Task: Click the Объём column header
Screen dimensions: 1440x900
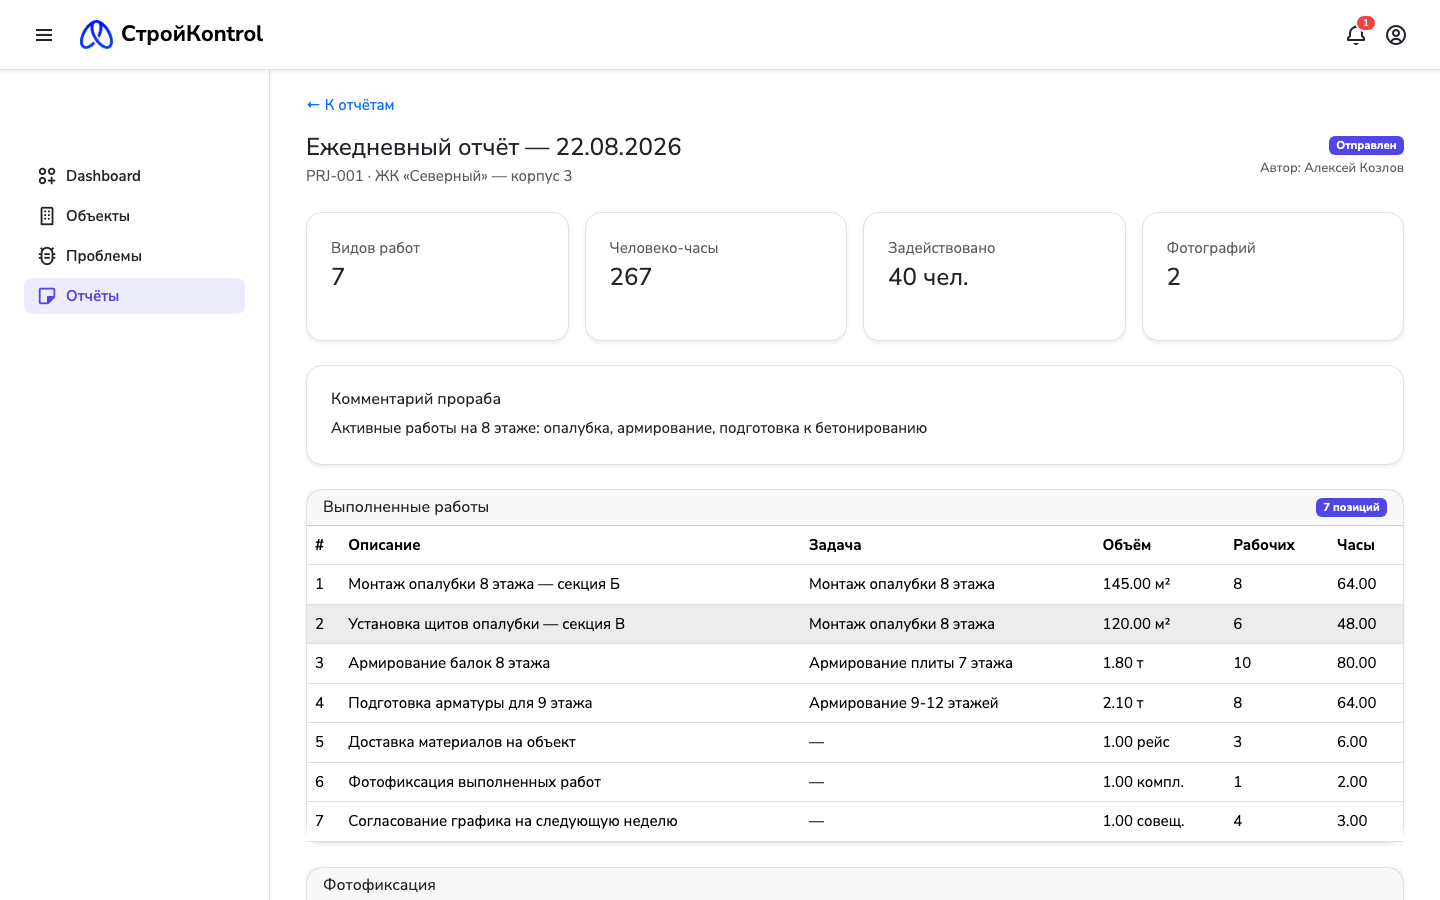Action: (x=1127, y=545)
